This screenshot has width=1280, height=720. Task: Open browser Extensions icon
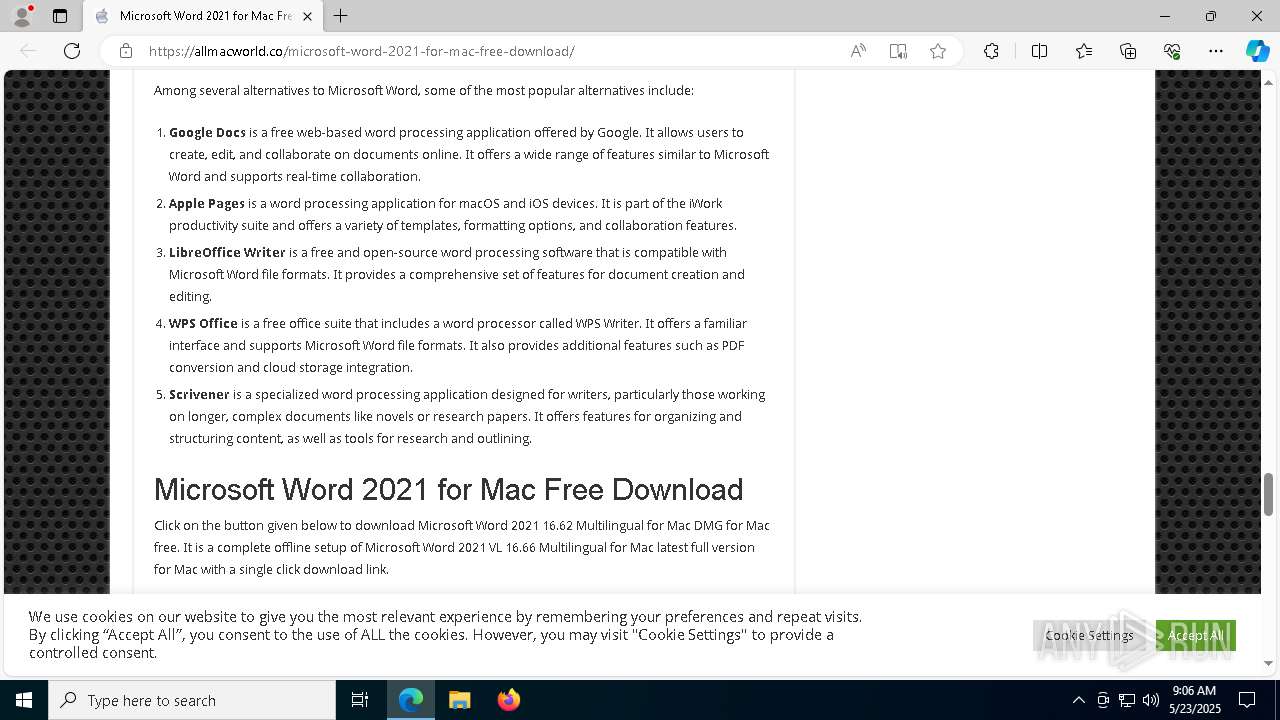(991, 51)
